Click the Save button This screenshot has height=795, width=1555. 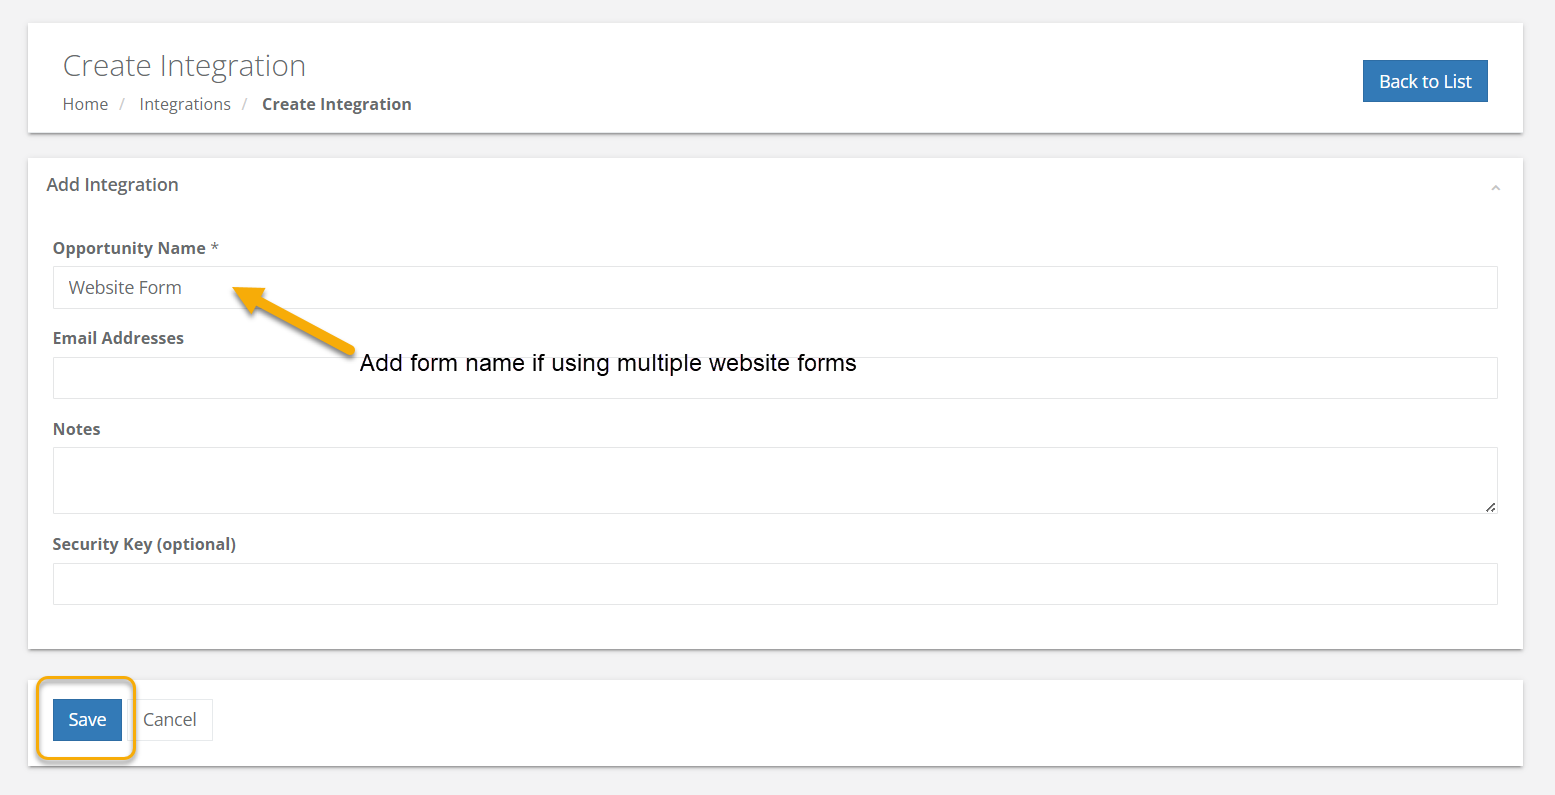[86, 719]
